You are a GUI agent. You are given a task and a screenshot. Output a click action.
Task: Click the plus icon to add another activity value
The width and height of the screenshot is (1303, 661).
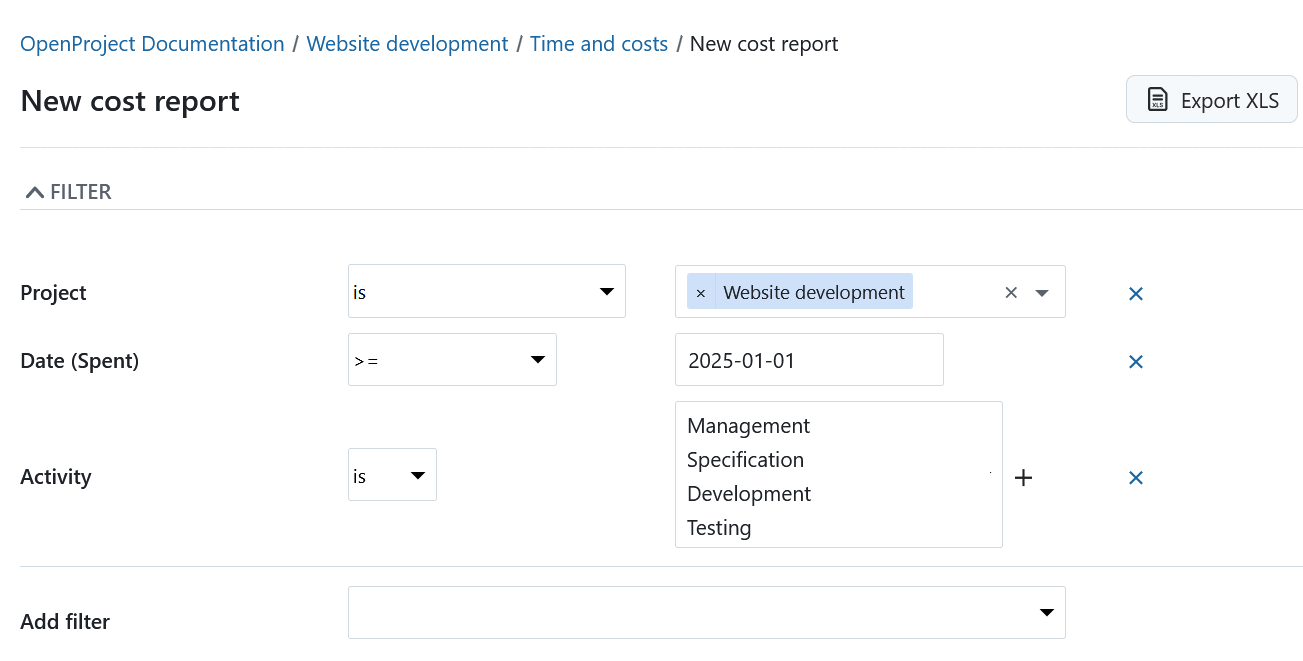(x=1023, y=477)
